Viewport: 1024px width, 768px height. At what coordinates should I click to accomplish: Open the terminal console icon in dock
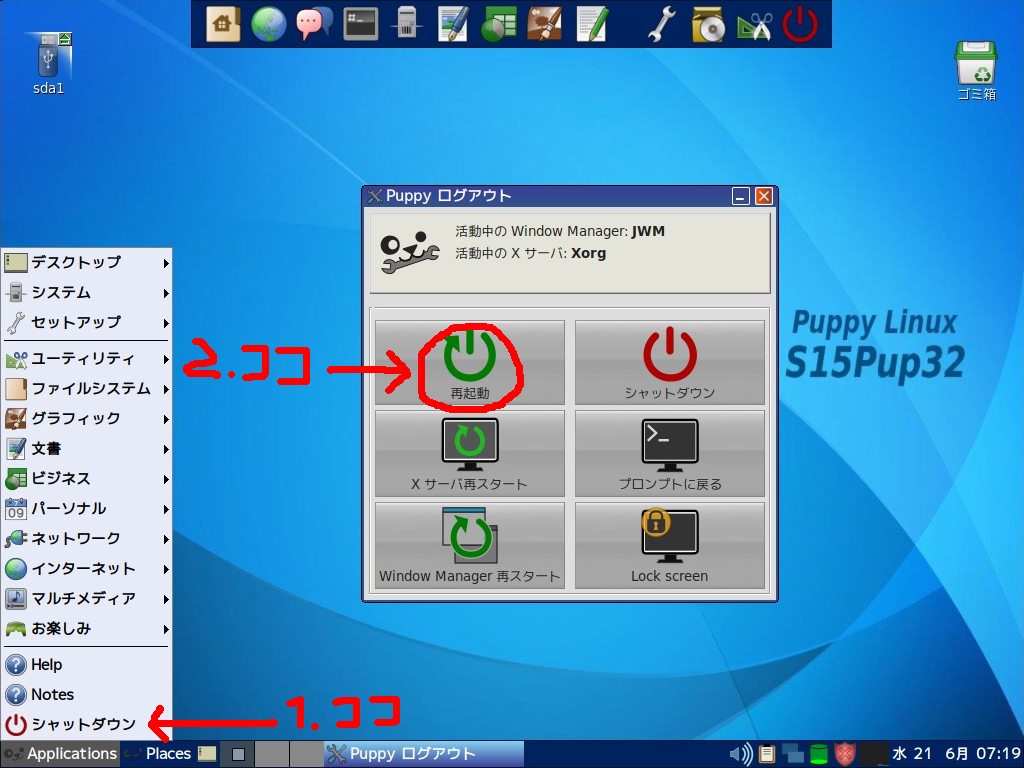360,24
